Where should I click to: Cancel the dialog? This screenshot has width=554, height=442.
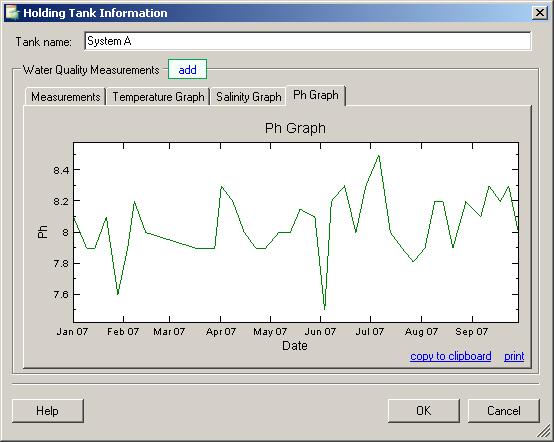[x=504, y=411]
